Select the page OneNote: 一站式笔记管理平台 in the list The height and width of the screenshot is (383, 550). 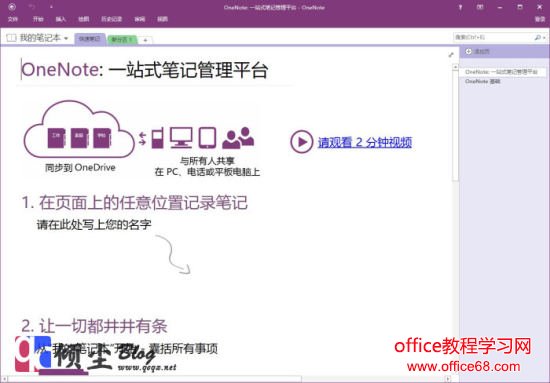[503, 72]
